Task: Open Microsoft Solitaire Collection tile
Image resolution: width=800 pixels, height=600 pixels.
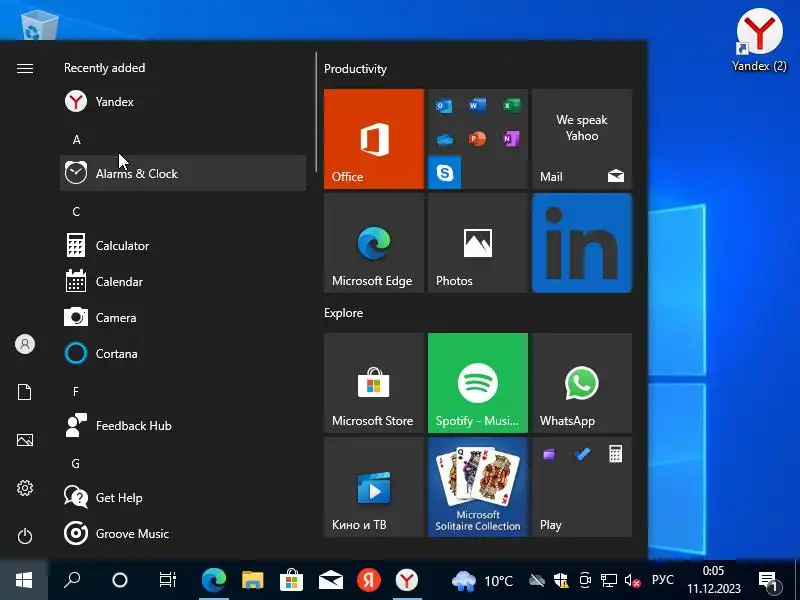Action: click(x=478, y=487)
